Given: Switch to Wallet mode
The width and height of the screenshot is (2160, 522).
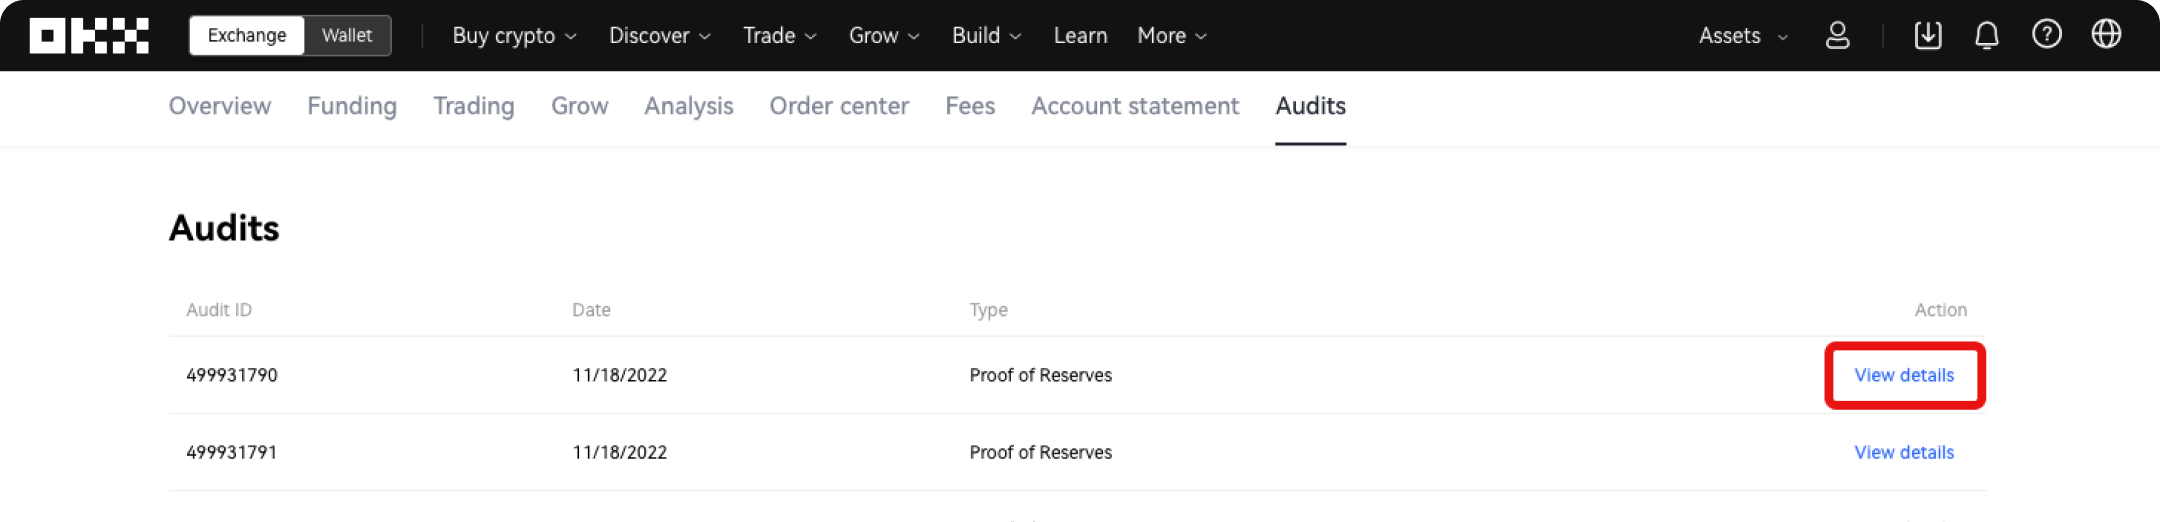Looking at the screenshot, I should (x=347, y=36).
